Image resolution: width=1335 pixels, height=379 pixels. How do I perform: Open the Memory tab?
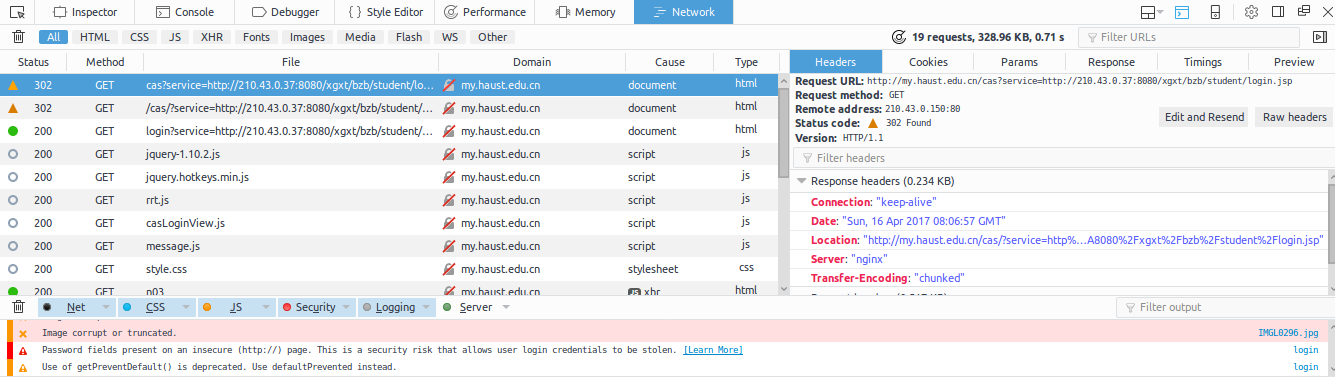[x=585, y=12]
